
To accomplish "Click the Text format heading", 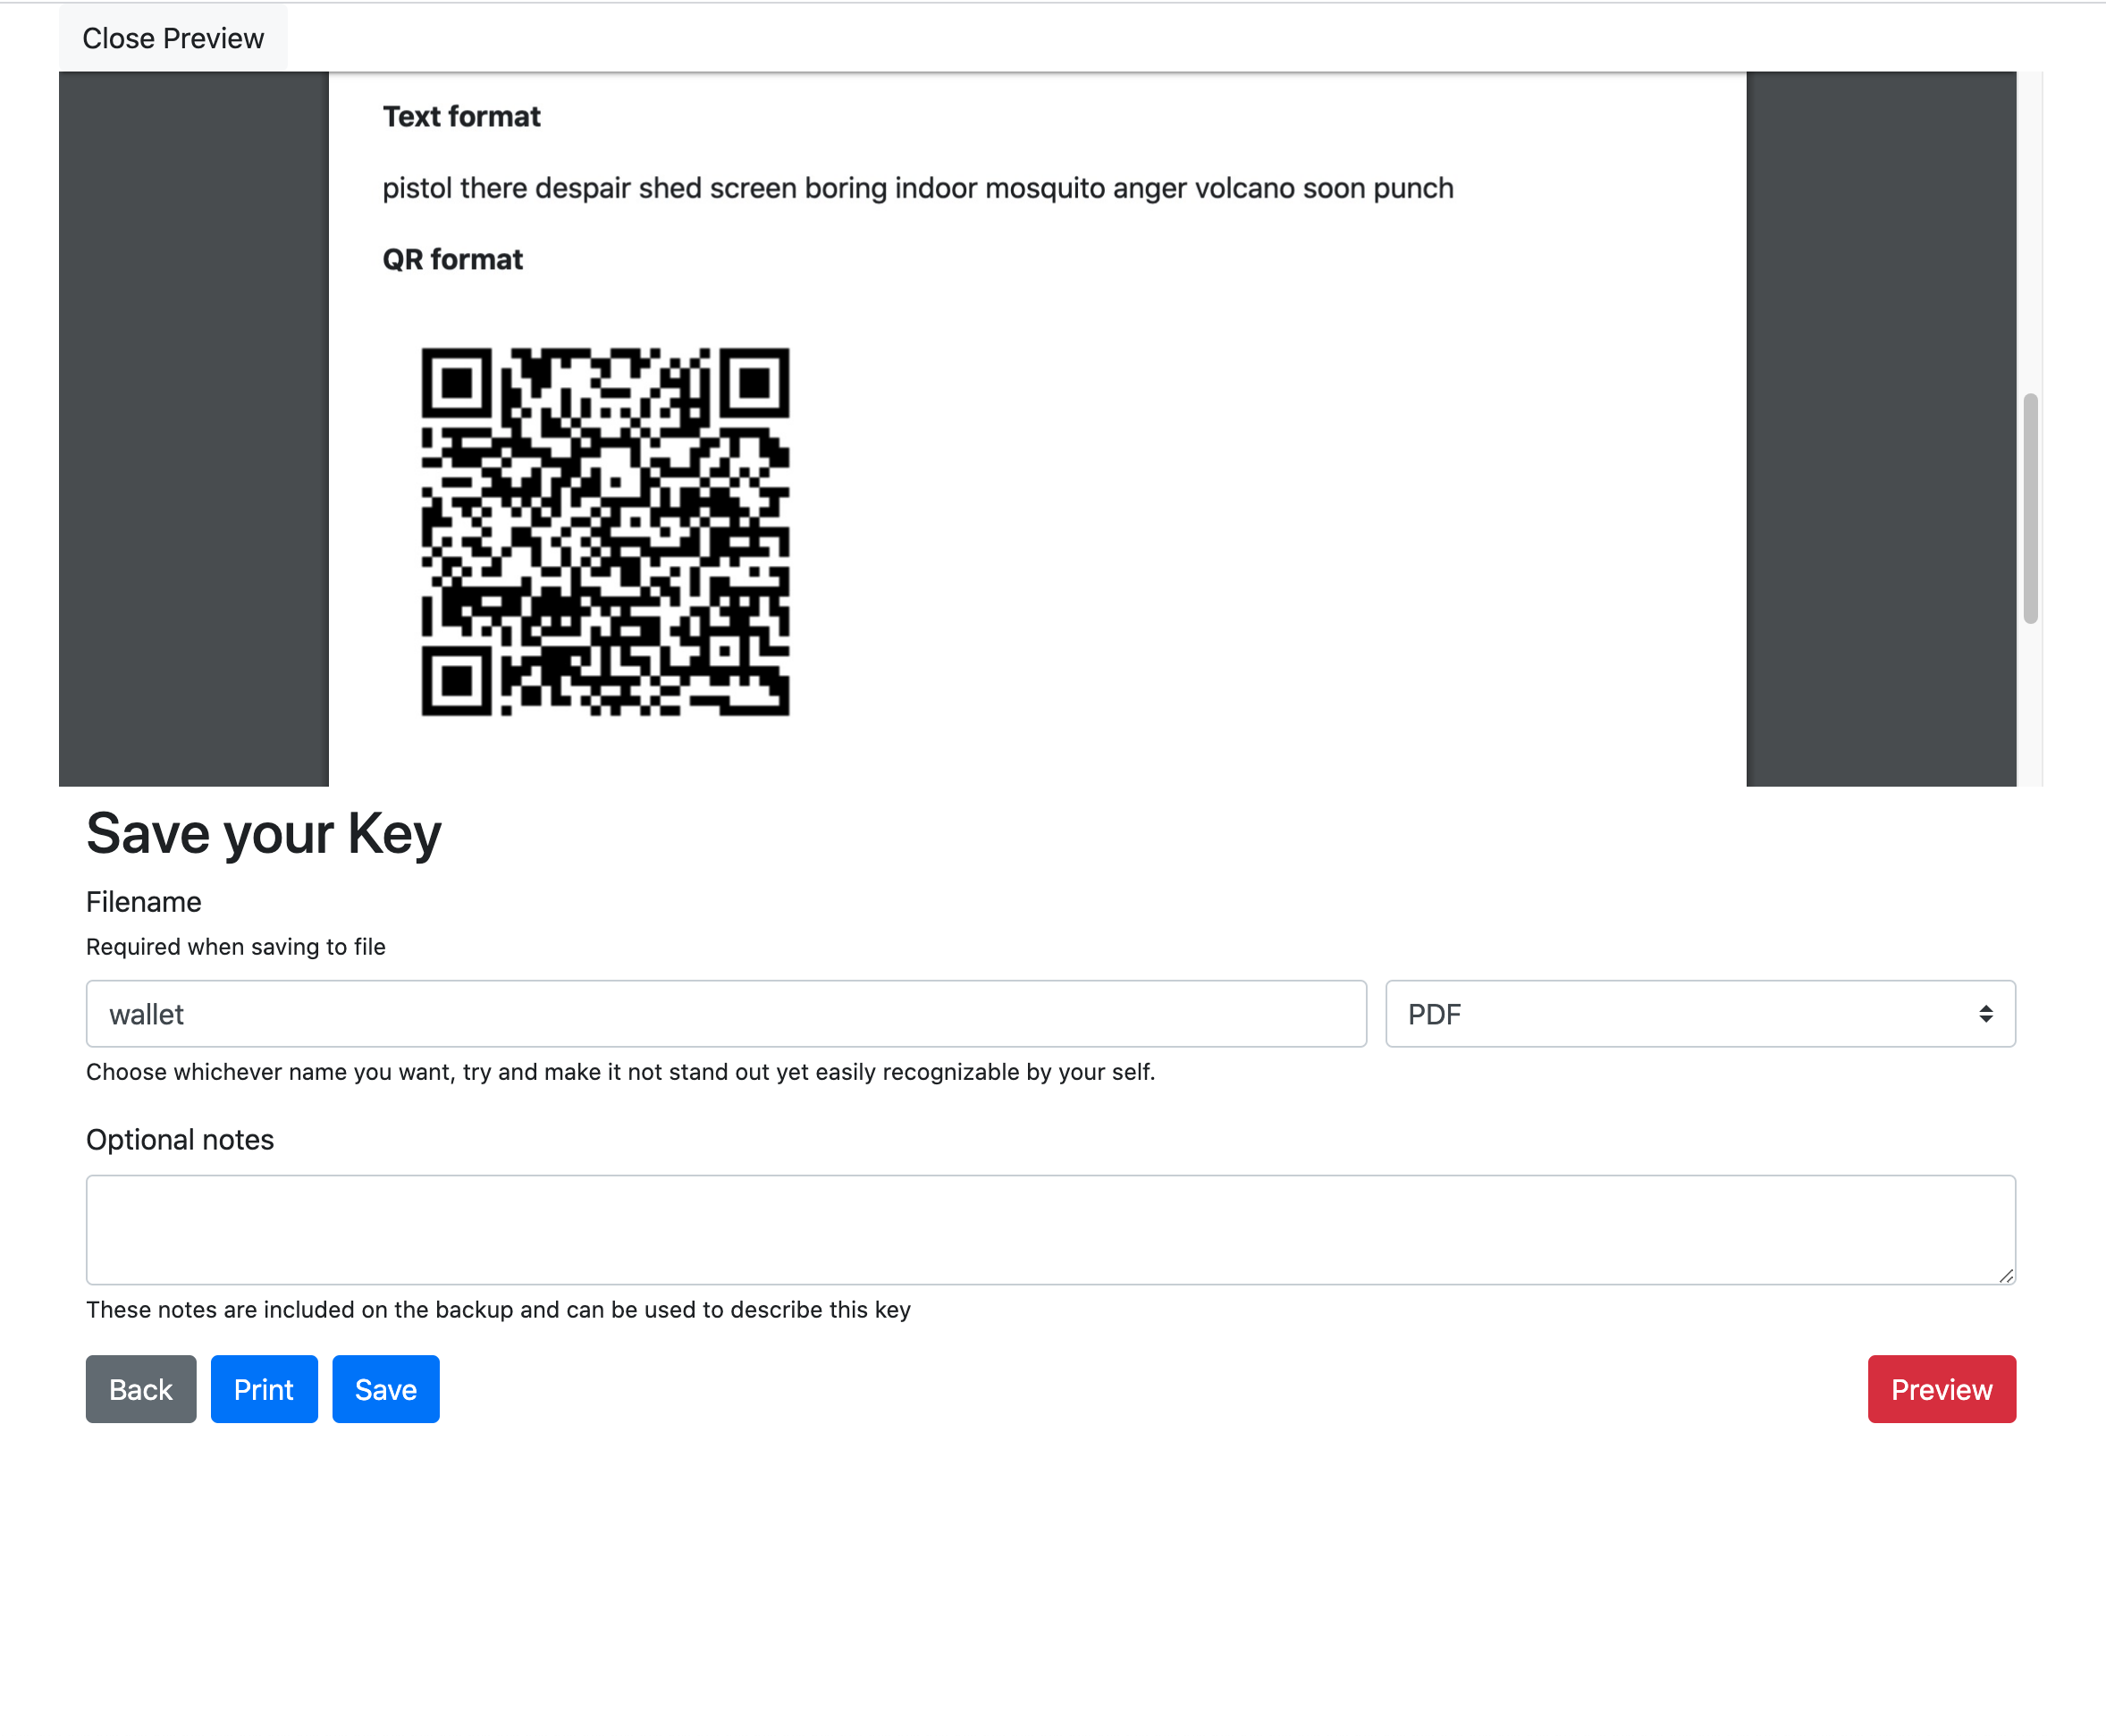I will [461, 117].
